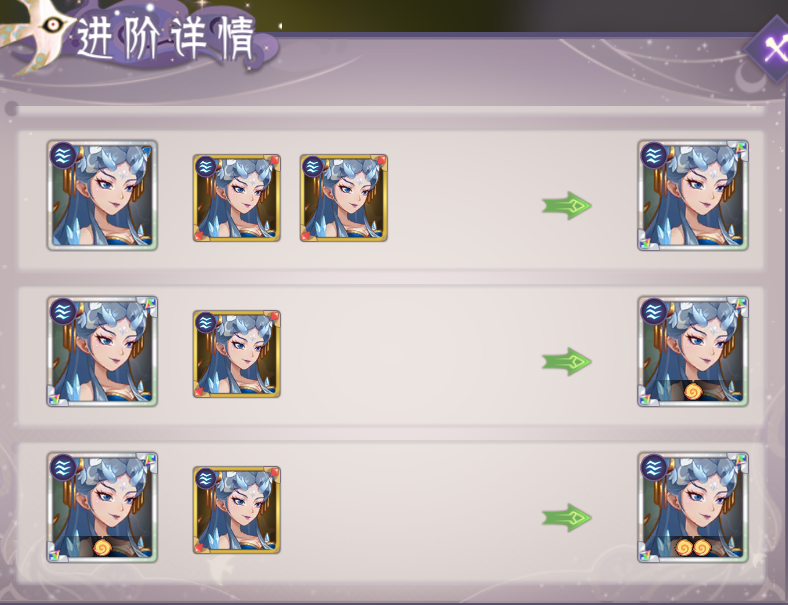The height and width of the screenshot is (605, 788).
Task: Tap the first gold-framed material hero in the top row
Action: pyautogui.click(x=237, y=198)
